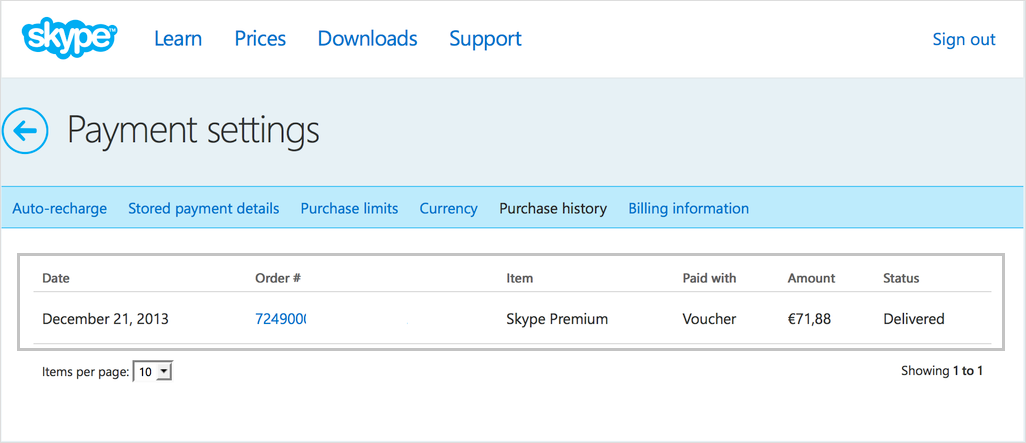Open Stored payment details tab
The image size is (1026, 443).
[x=203, y=209]
